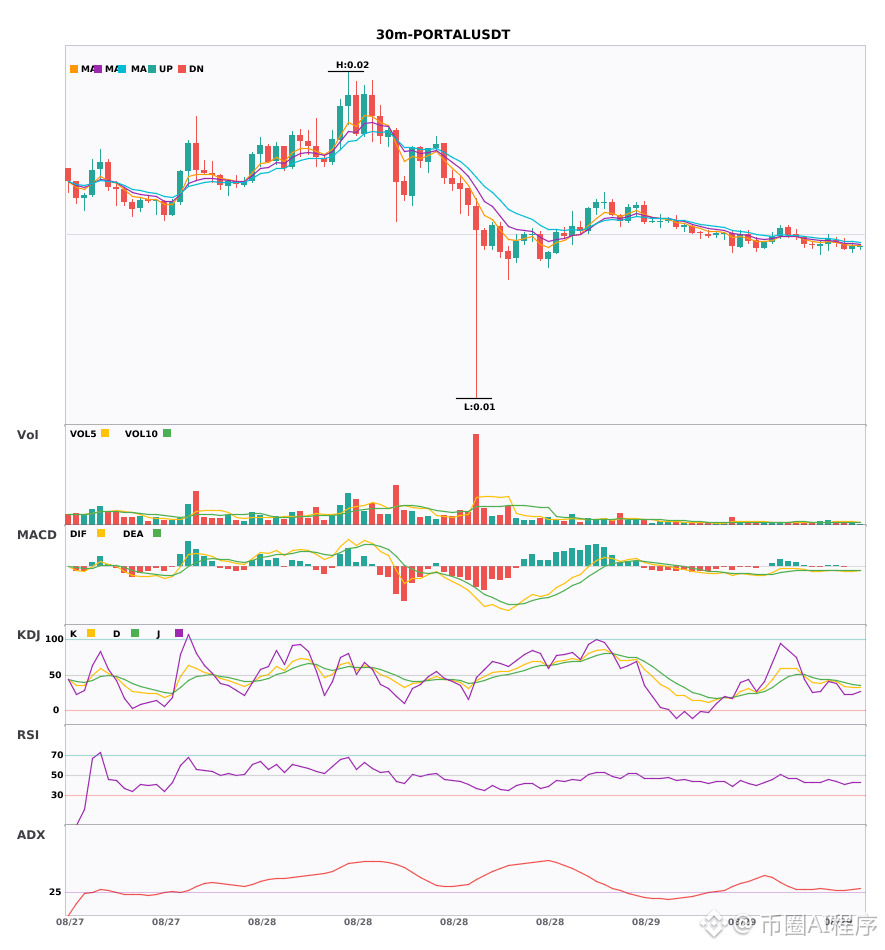Click the H:0.02 high price annotation
The height and width of the screenshot is (950, 885).
click(353, 65)
